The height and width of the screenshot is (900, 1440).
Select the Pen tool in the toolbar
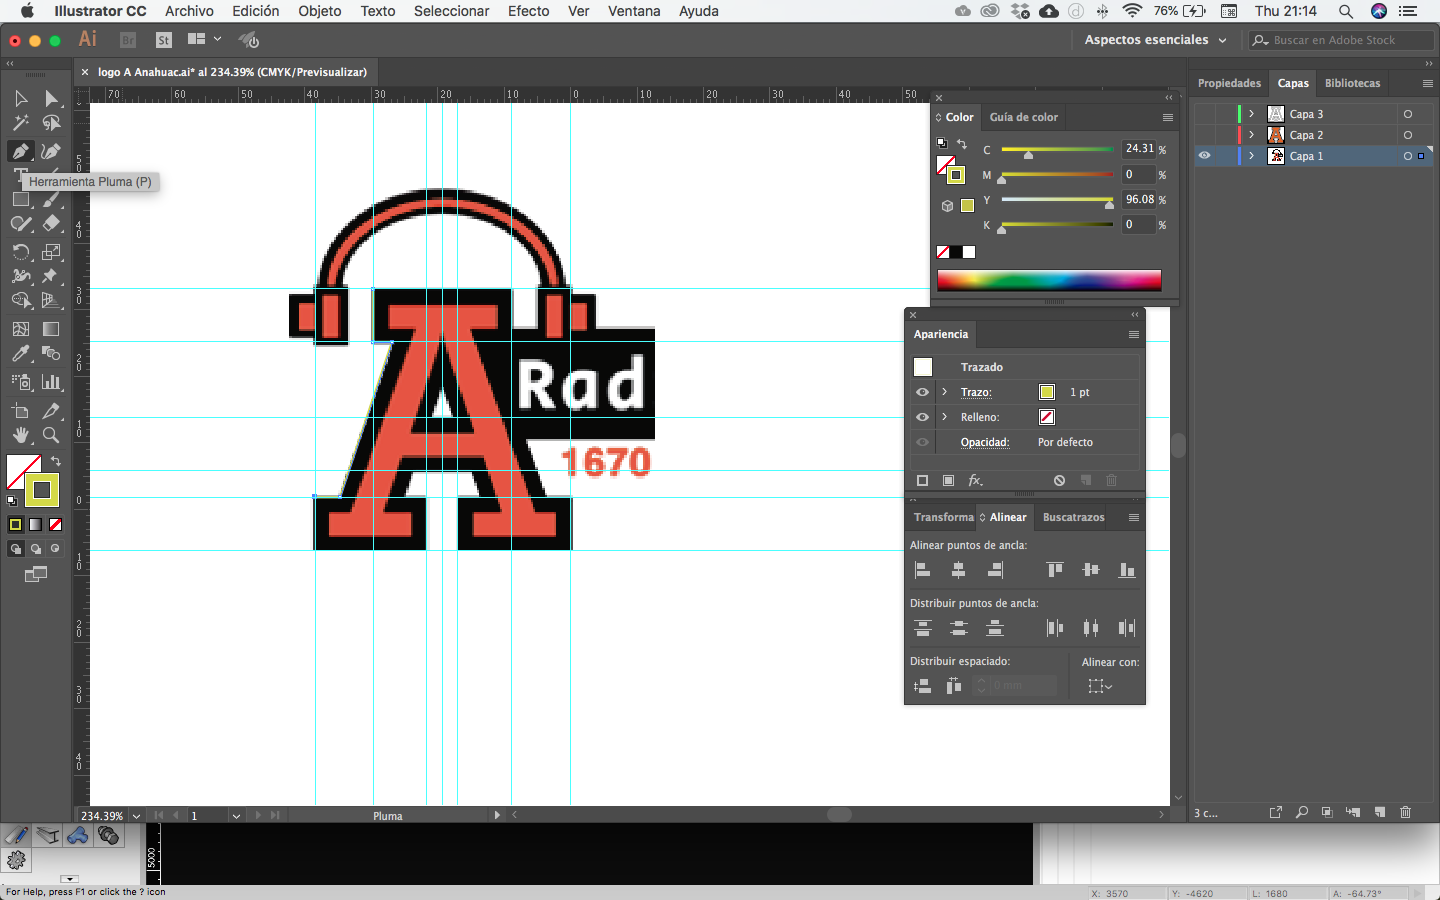coord(20,151)
